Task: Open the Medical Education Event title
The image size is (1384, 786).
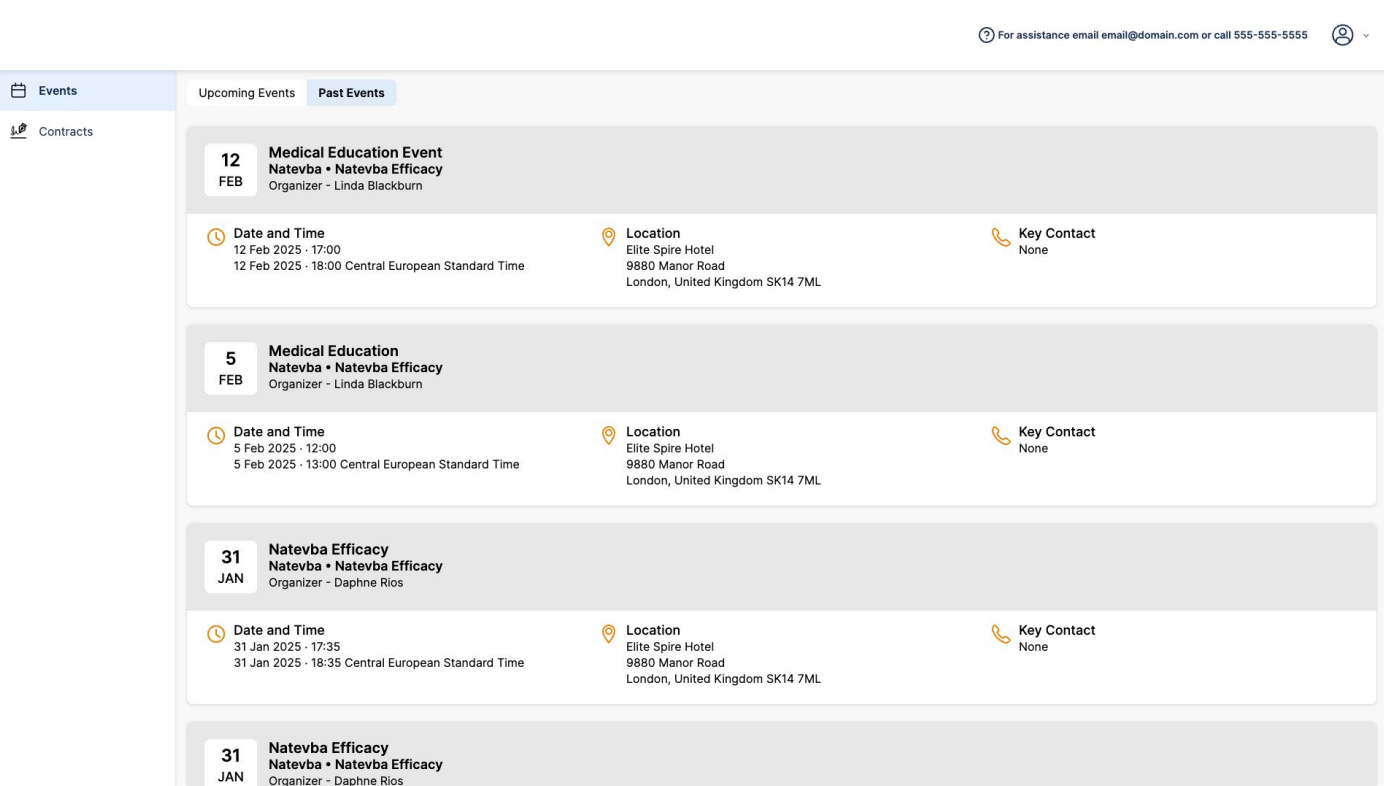Action: coord(355,153)
